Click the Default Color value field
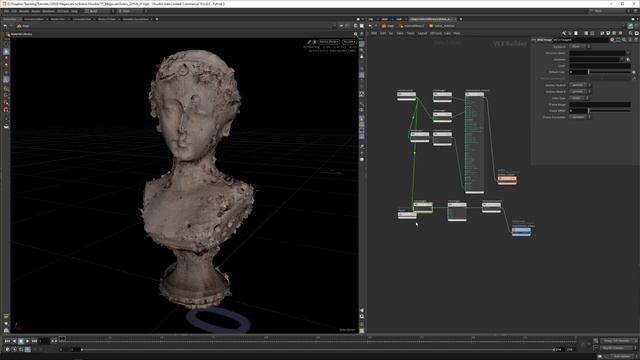The image size is (640, 360). pyautogui.click(x=578, y=72)
